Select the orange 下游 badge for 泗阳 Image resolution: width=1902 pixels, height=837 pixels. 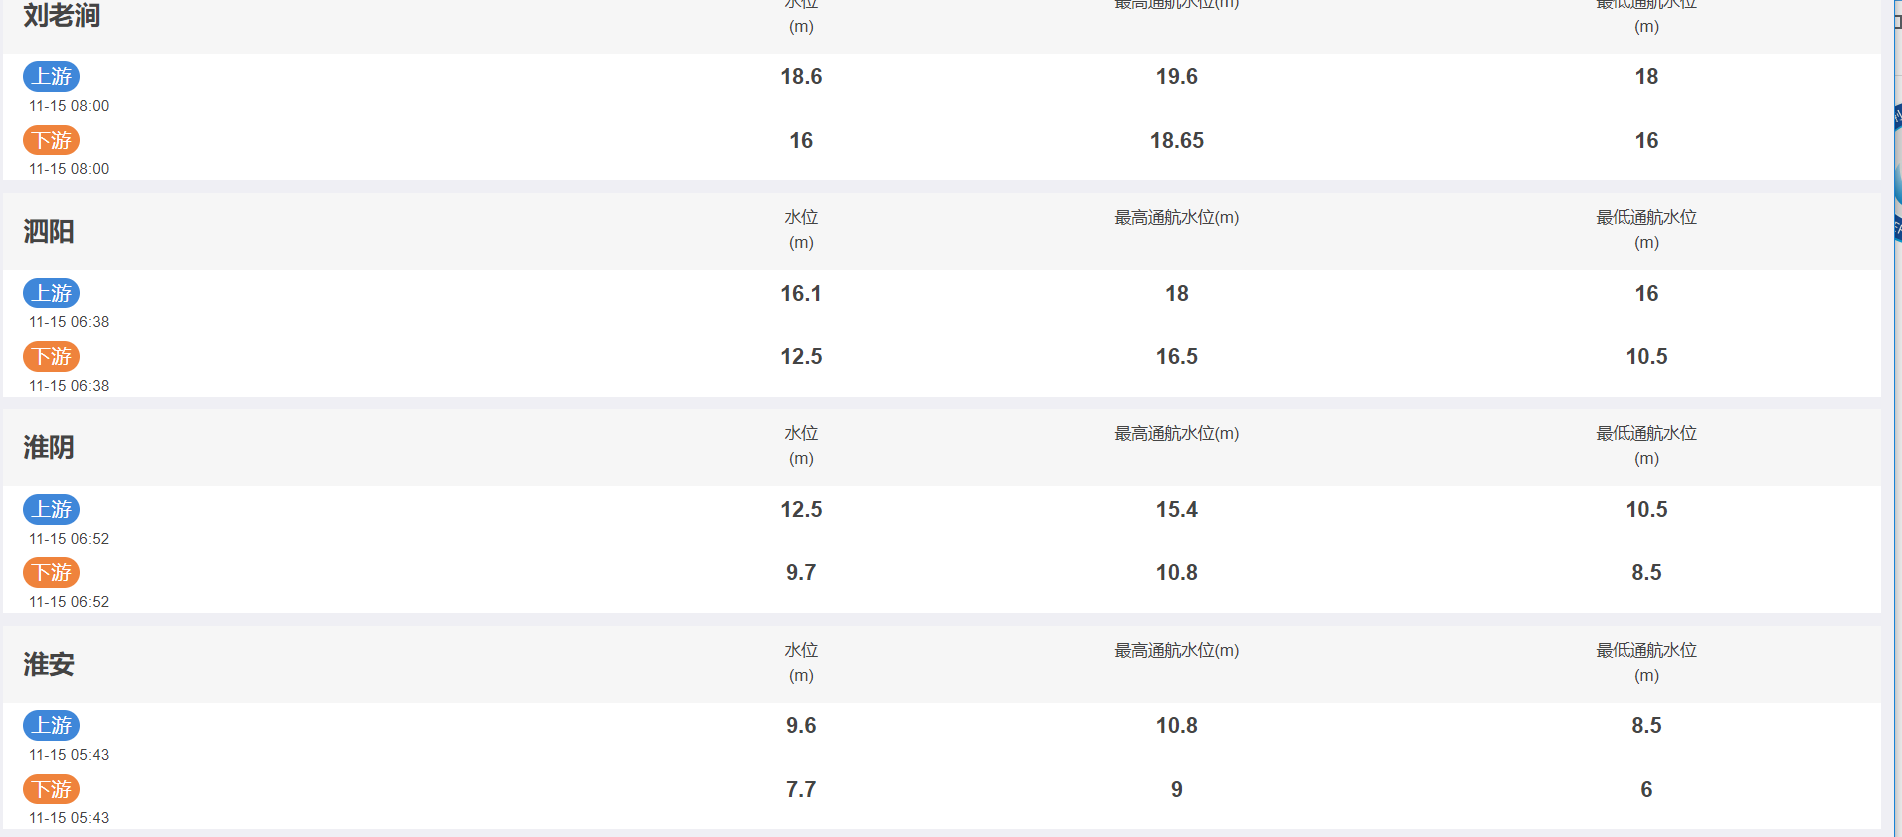coord(51,356)
